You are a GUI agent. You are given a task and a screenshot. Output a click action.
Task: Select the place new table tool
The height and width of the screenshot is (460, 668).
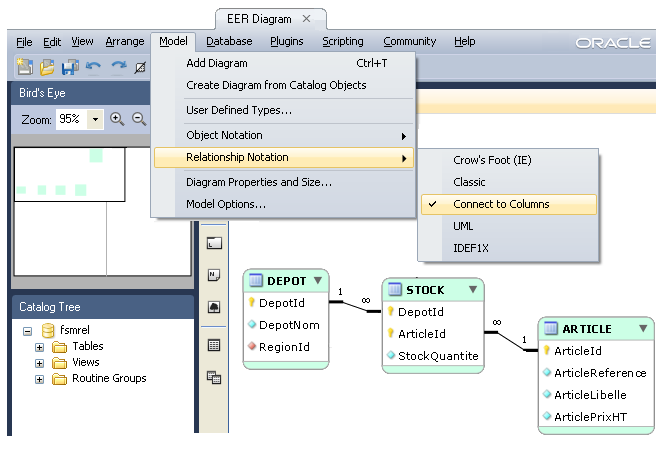coord(213,345)
